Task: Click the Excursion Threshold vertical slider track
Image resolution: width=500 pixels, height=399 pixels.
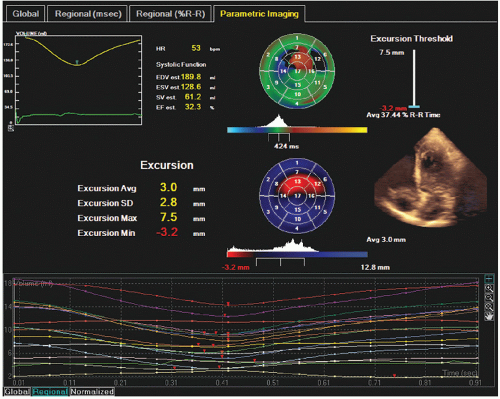Action: [414, 77]
